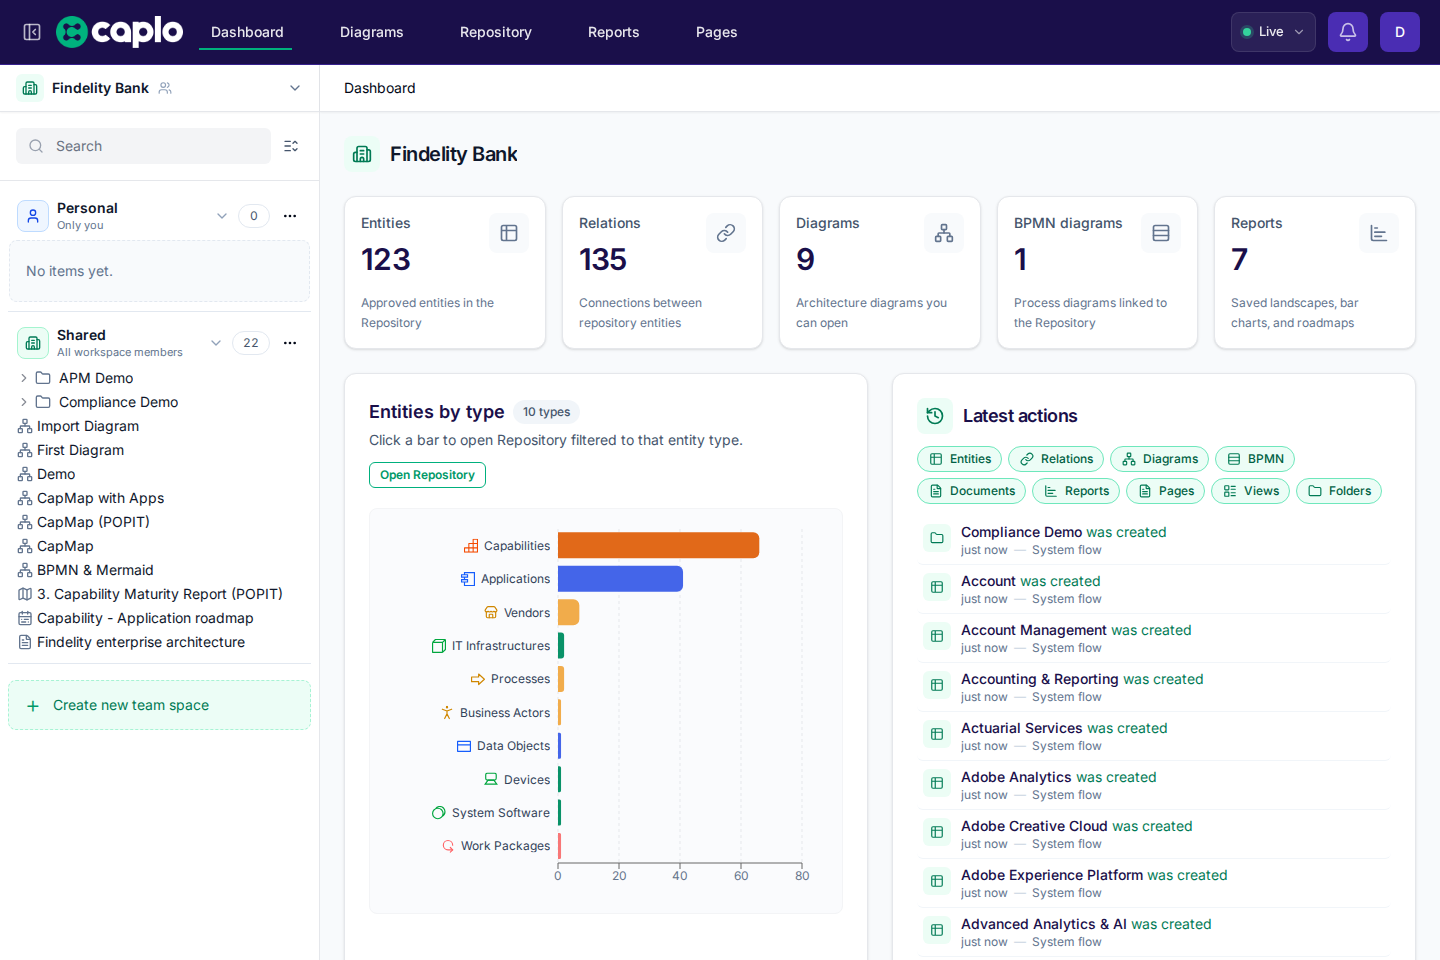This screenshot has height=960, width=1440.
Task: Create new team space
Action: coord(159,705)
